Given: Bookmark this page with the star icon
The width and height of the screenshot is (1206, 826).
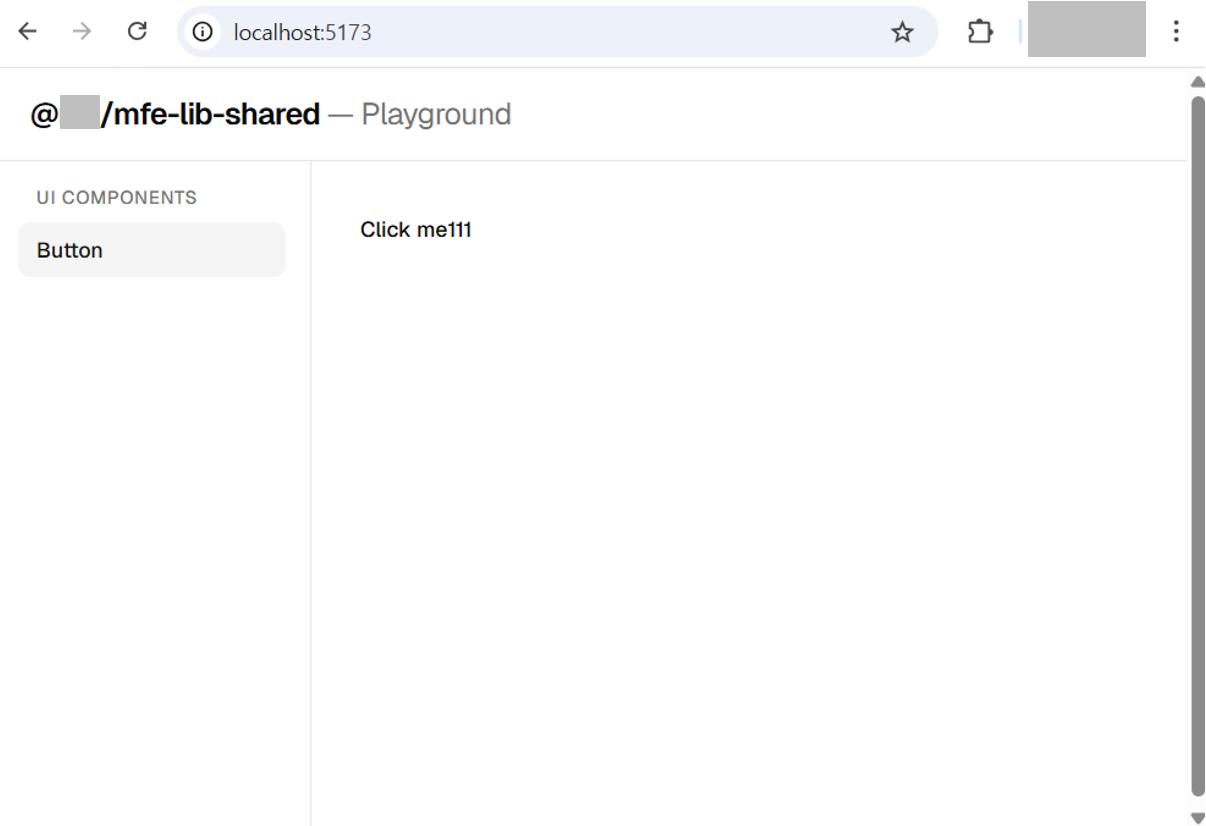Looking at the screenshot, I should (x=902, y=32).
